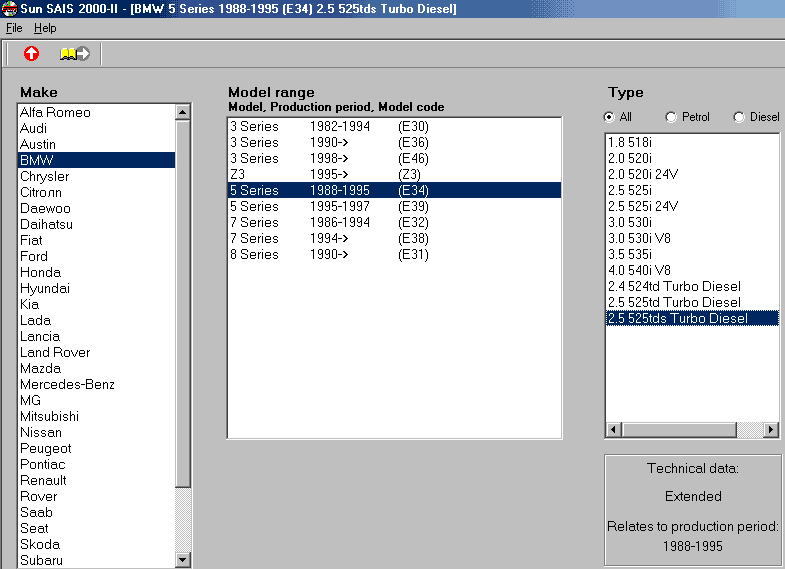Click the Make list vertical scrollbar thumb
This screenshot has width=785, height=569.
click(183, 303)
